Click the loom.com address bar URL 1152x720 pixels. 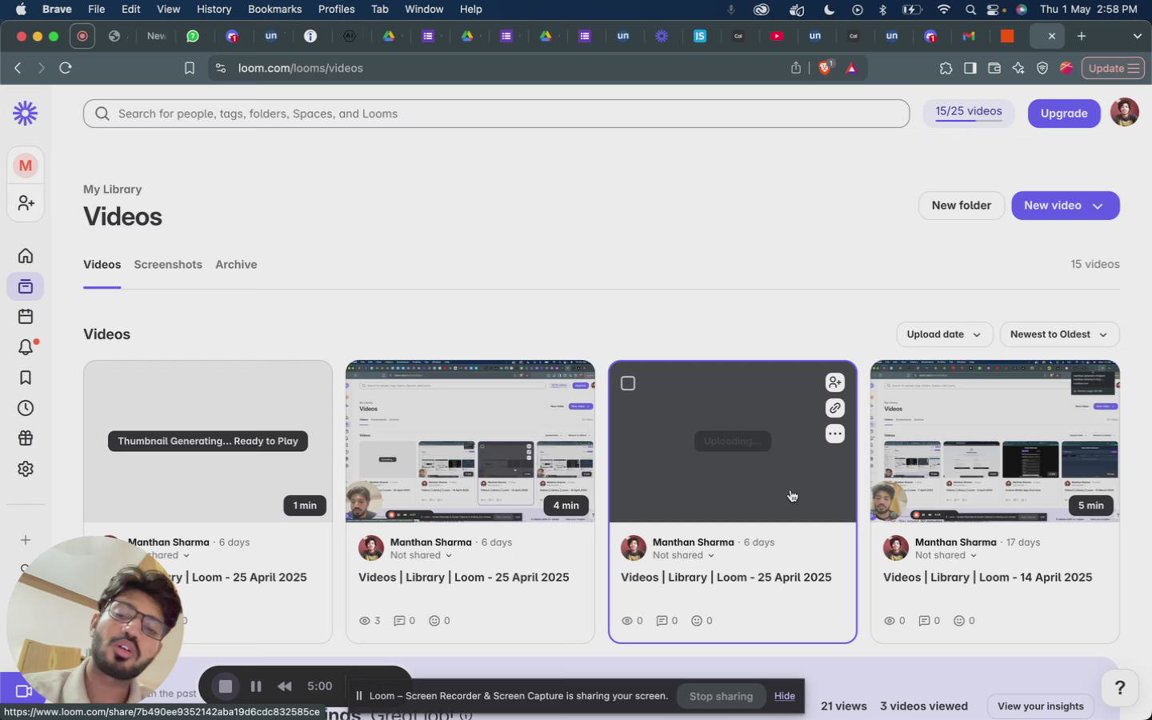(x=300, y=68)
